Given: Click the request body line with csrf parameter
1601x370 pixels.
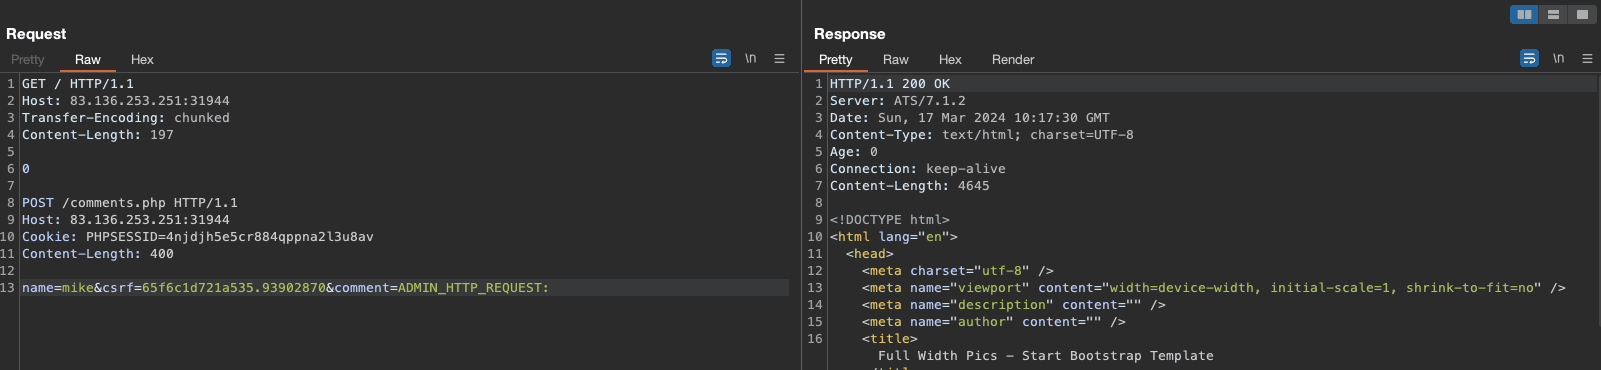Looking at the screenshot, I should [285, 288].
